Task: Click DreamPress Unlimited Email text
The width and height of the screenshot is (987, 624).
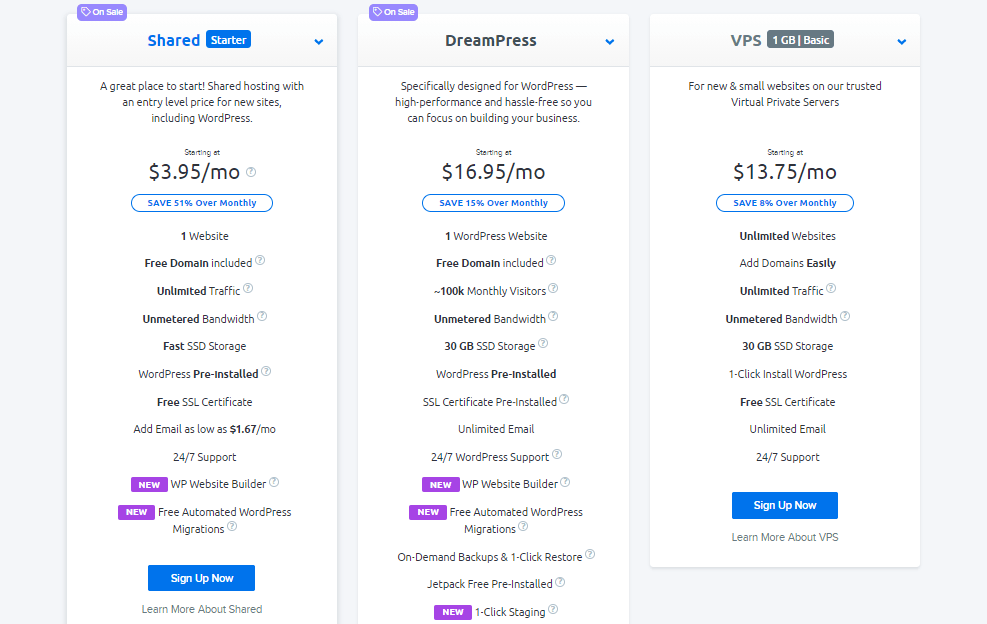Action: tap(496, 429)
